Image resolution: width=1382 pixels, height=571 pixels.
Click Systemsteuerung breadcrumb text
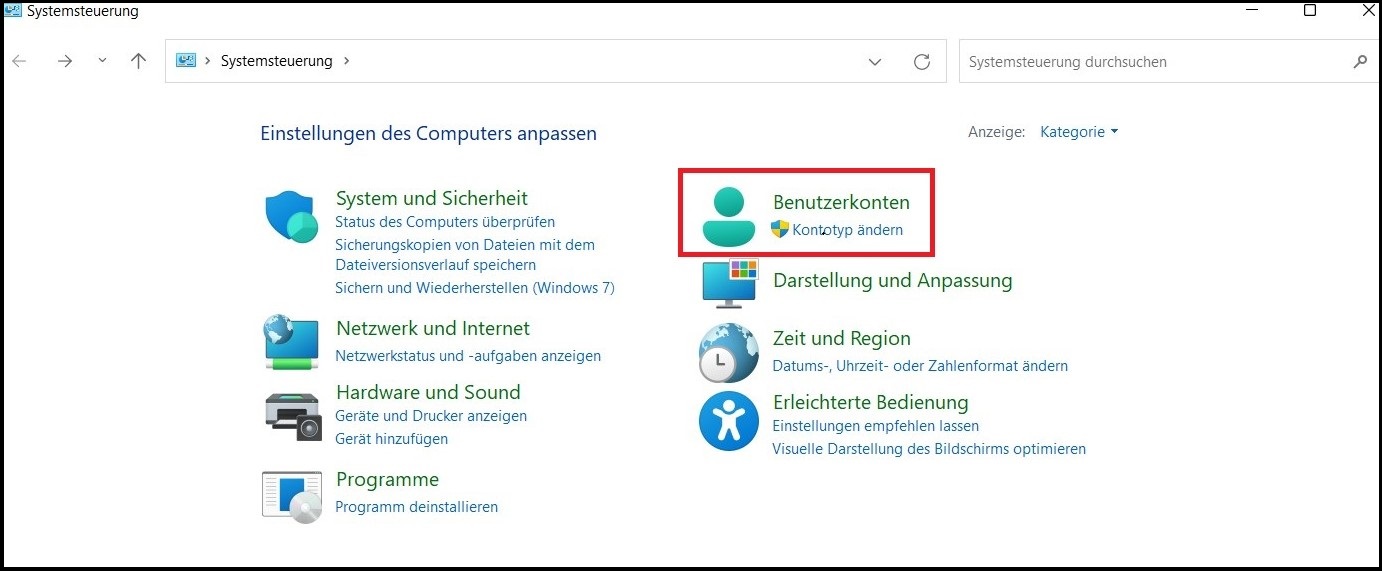pyautogui.click(x=276, y=61)
